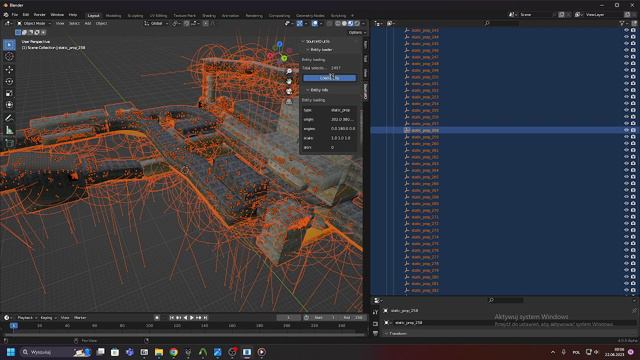Open the SourceIO sidebar tab
Image resolution: width=640 pixels, height=360 pixels.
[x=365, y=91]
